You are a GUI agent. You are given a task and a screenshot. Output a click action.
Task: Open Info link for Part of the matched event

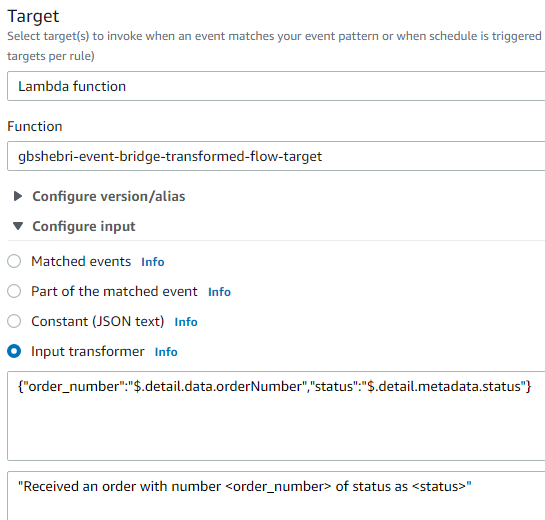click(x=219, y=292)
